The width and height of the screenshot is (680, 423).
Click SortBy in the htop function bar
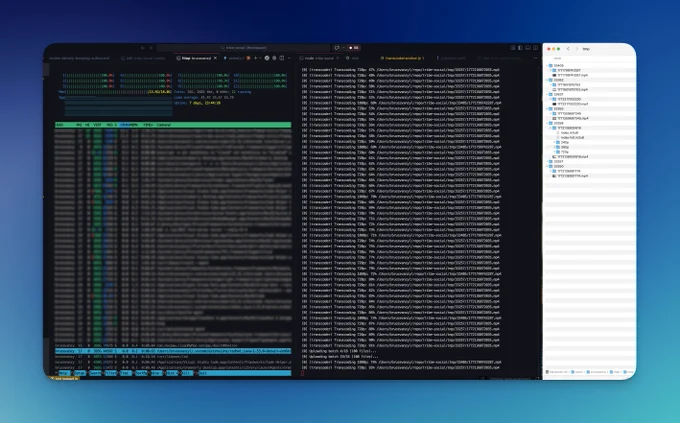click(141, 373)
